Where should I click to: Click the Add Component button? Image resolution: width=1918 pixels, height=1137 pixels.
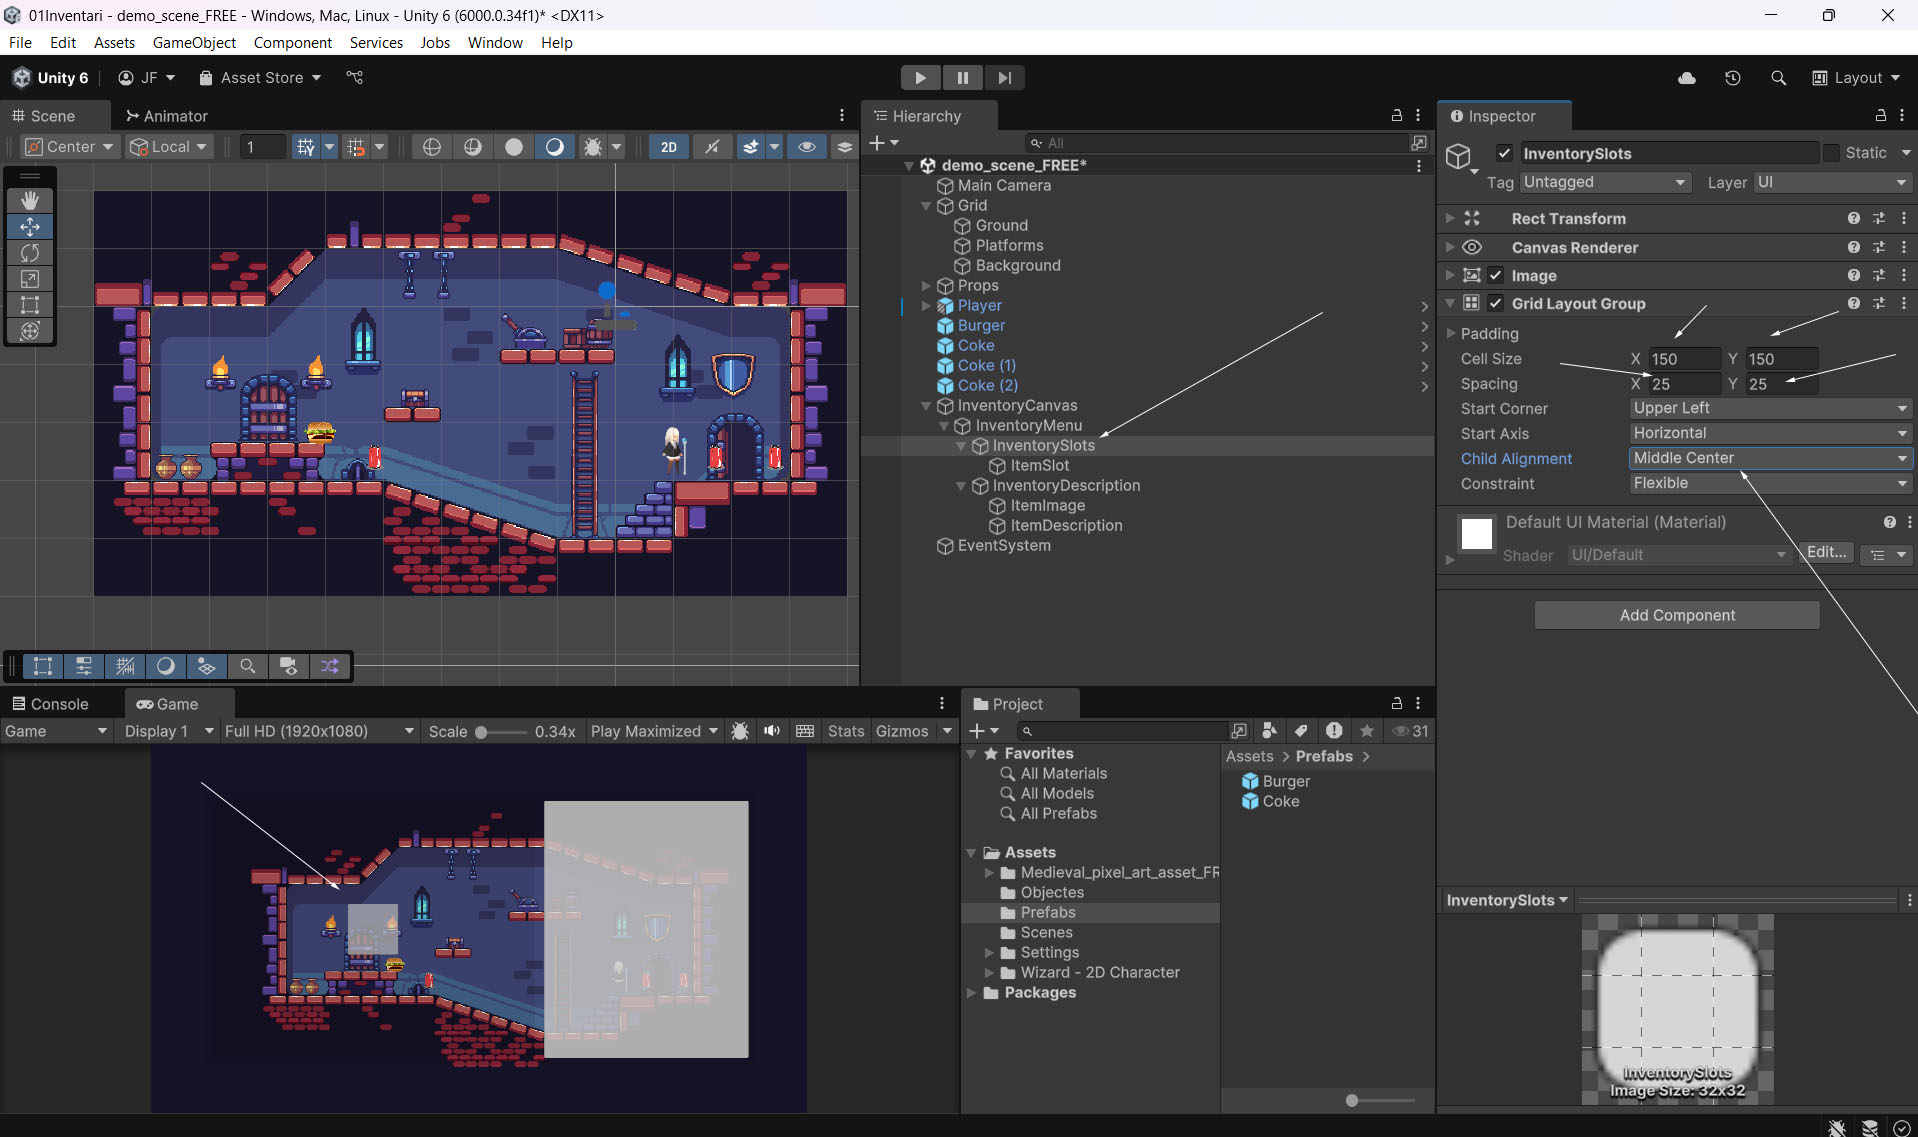click(x=1676, y=615)
